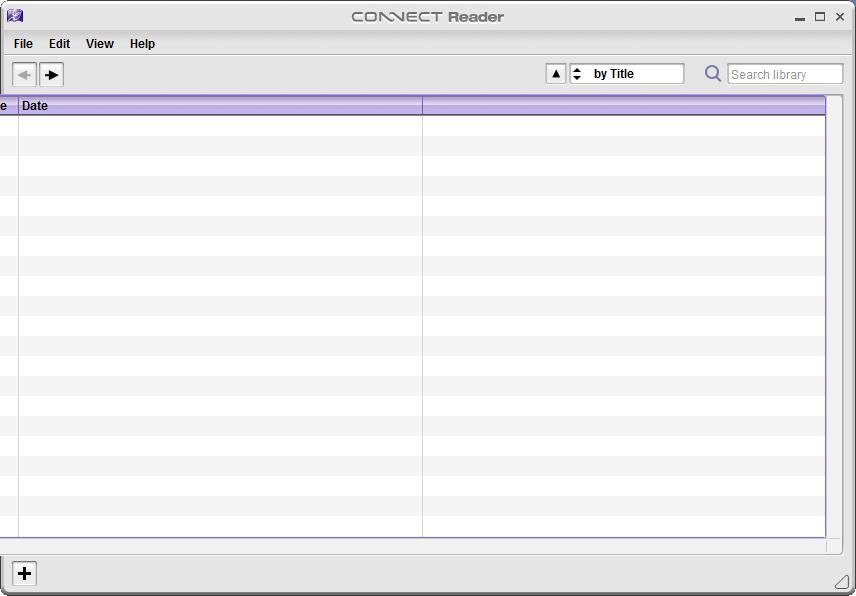Maximize the Connect Reader window
The height and width of the screenshot is (596, 856).
coord(820,17)
